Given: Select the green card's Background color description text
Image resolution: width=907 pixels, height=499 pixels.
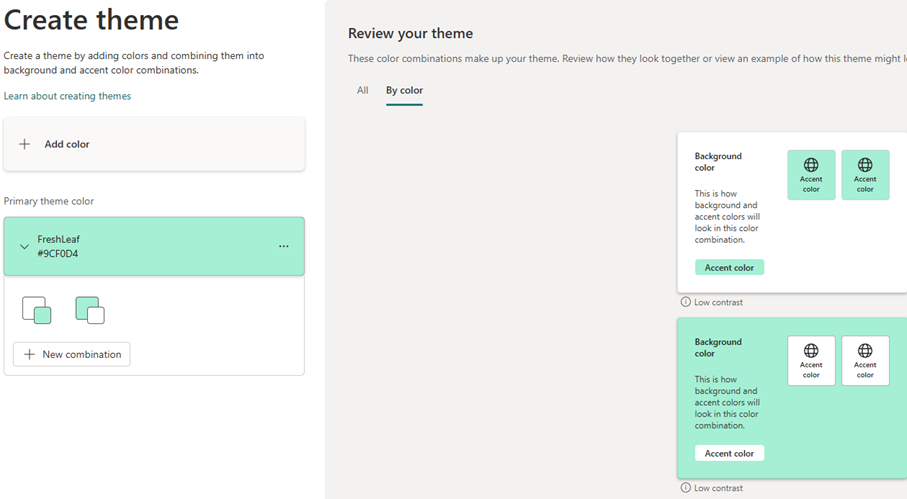Looking at the screenshot, I should (727, 402).
